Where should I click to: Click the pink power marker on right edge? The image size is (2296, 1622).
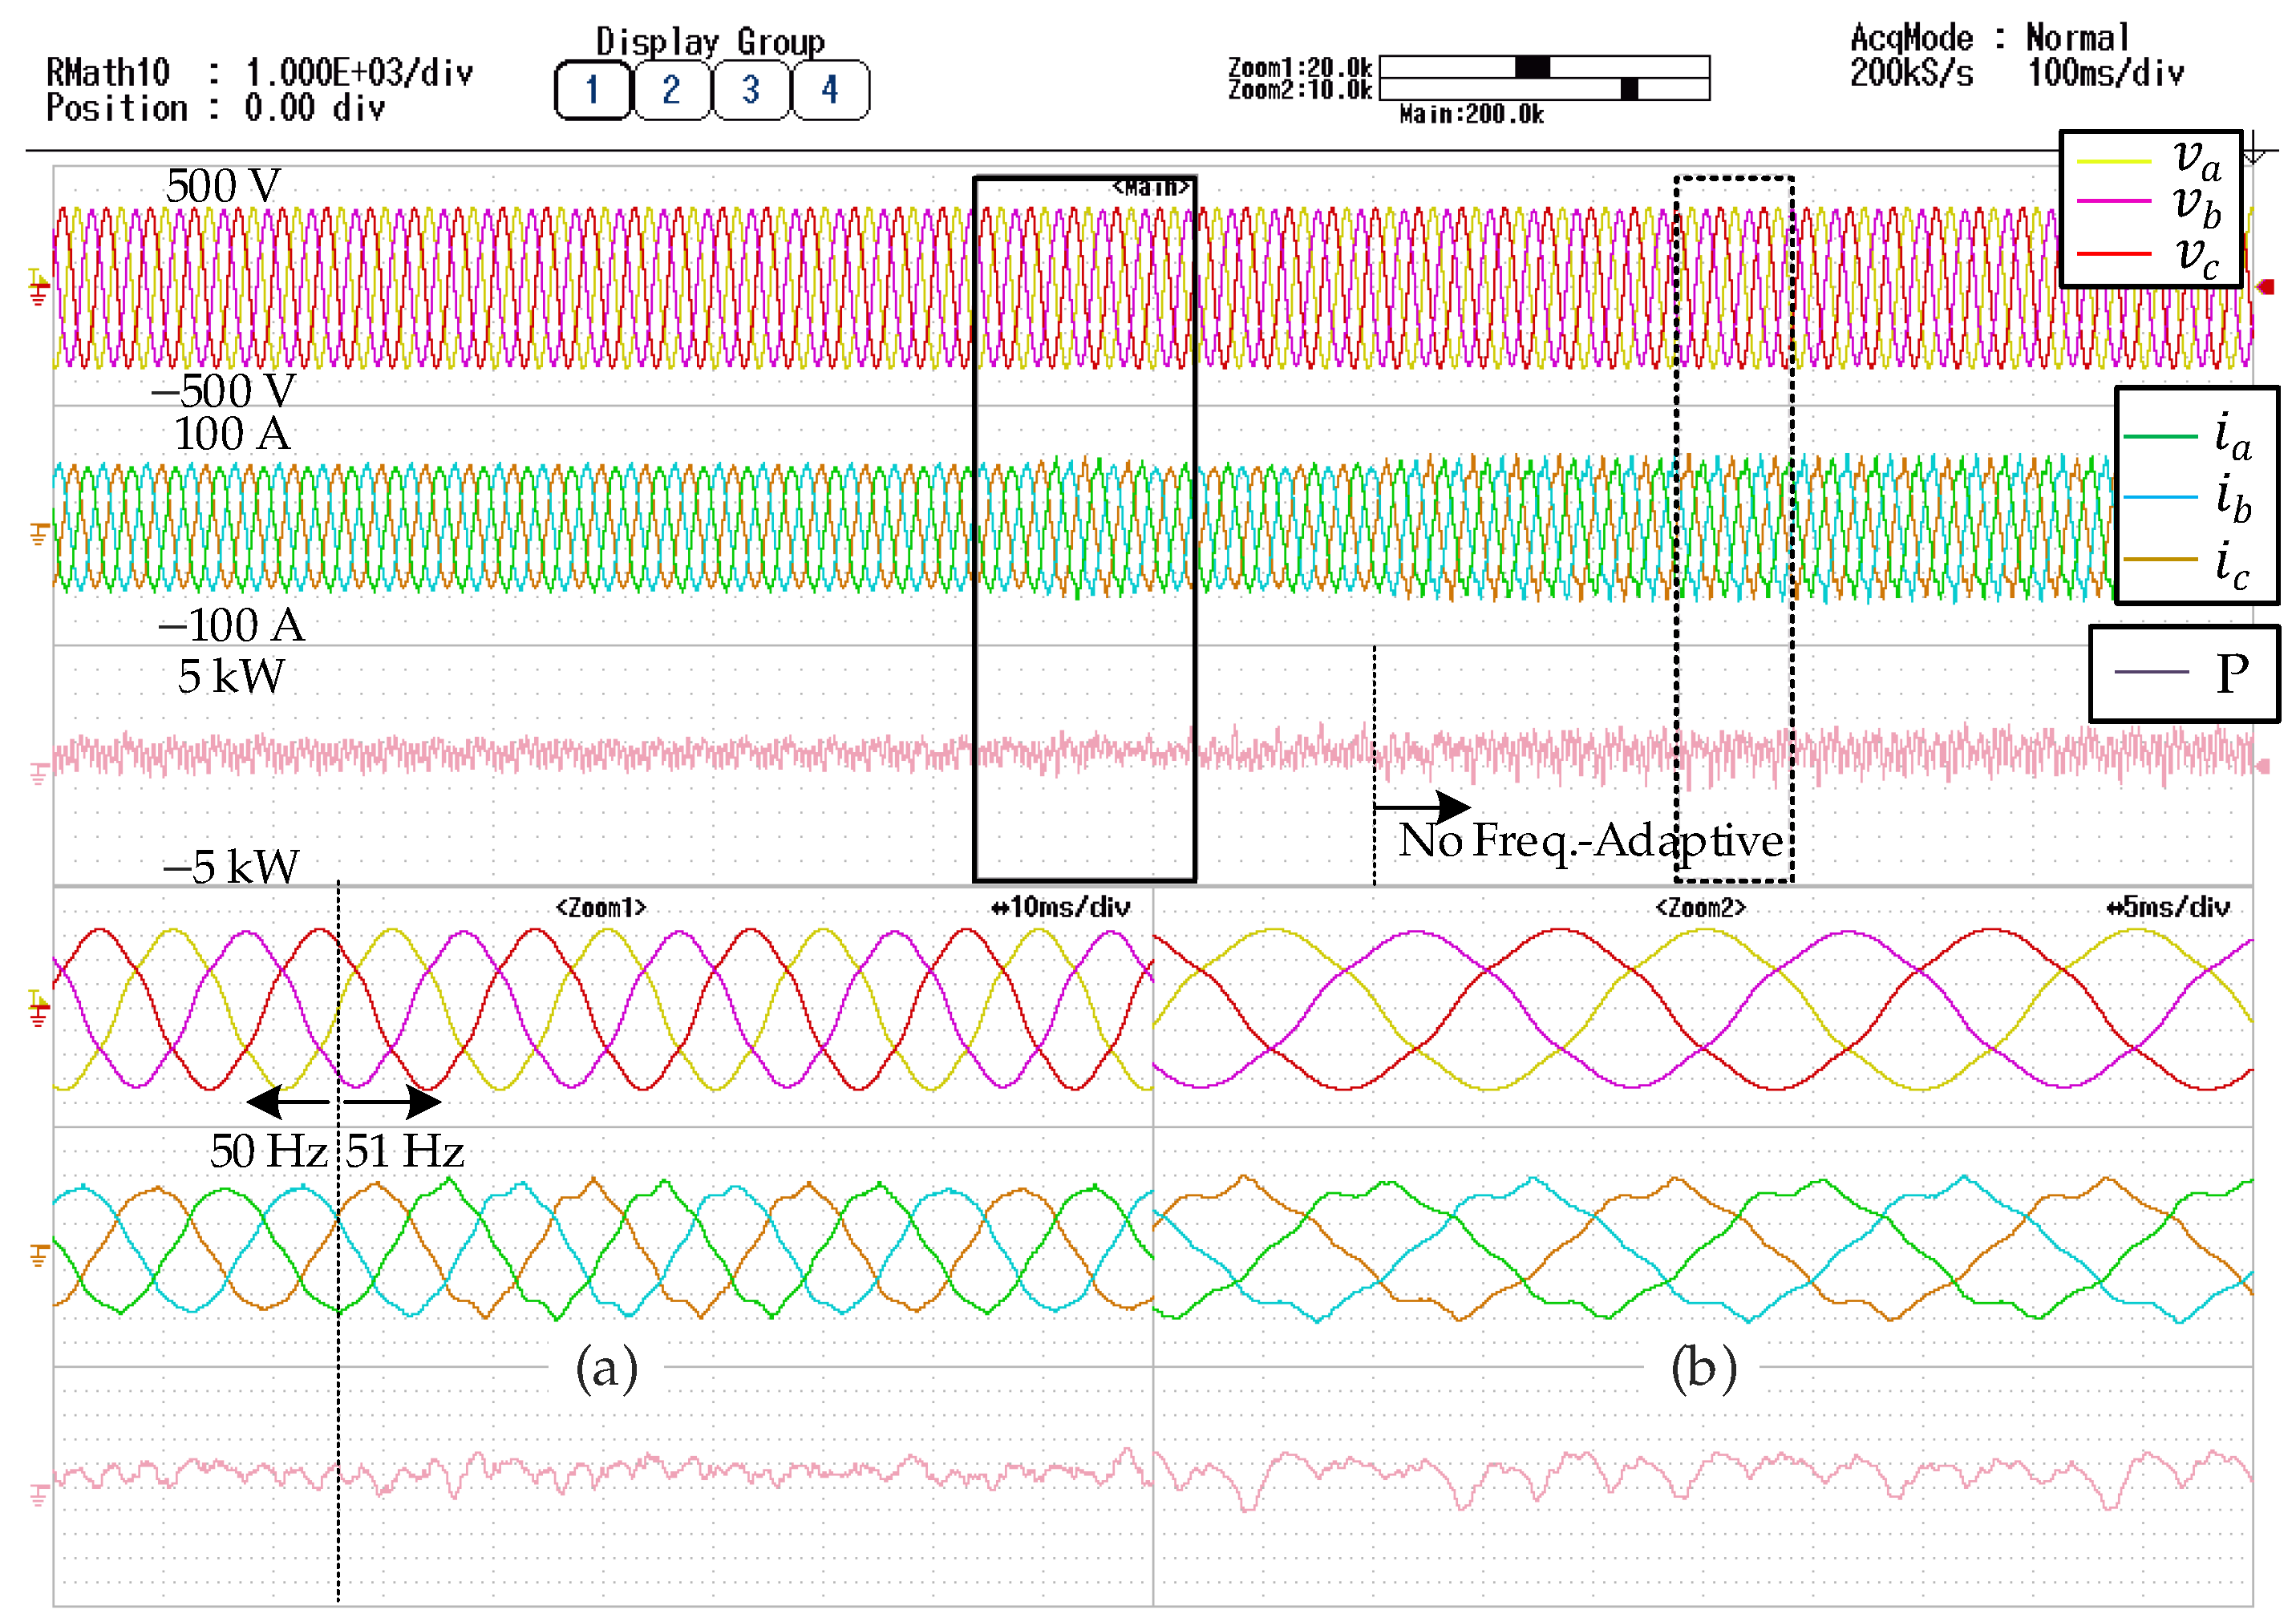pos(2262,767)
